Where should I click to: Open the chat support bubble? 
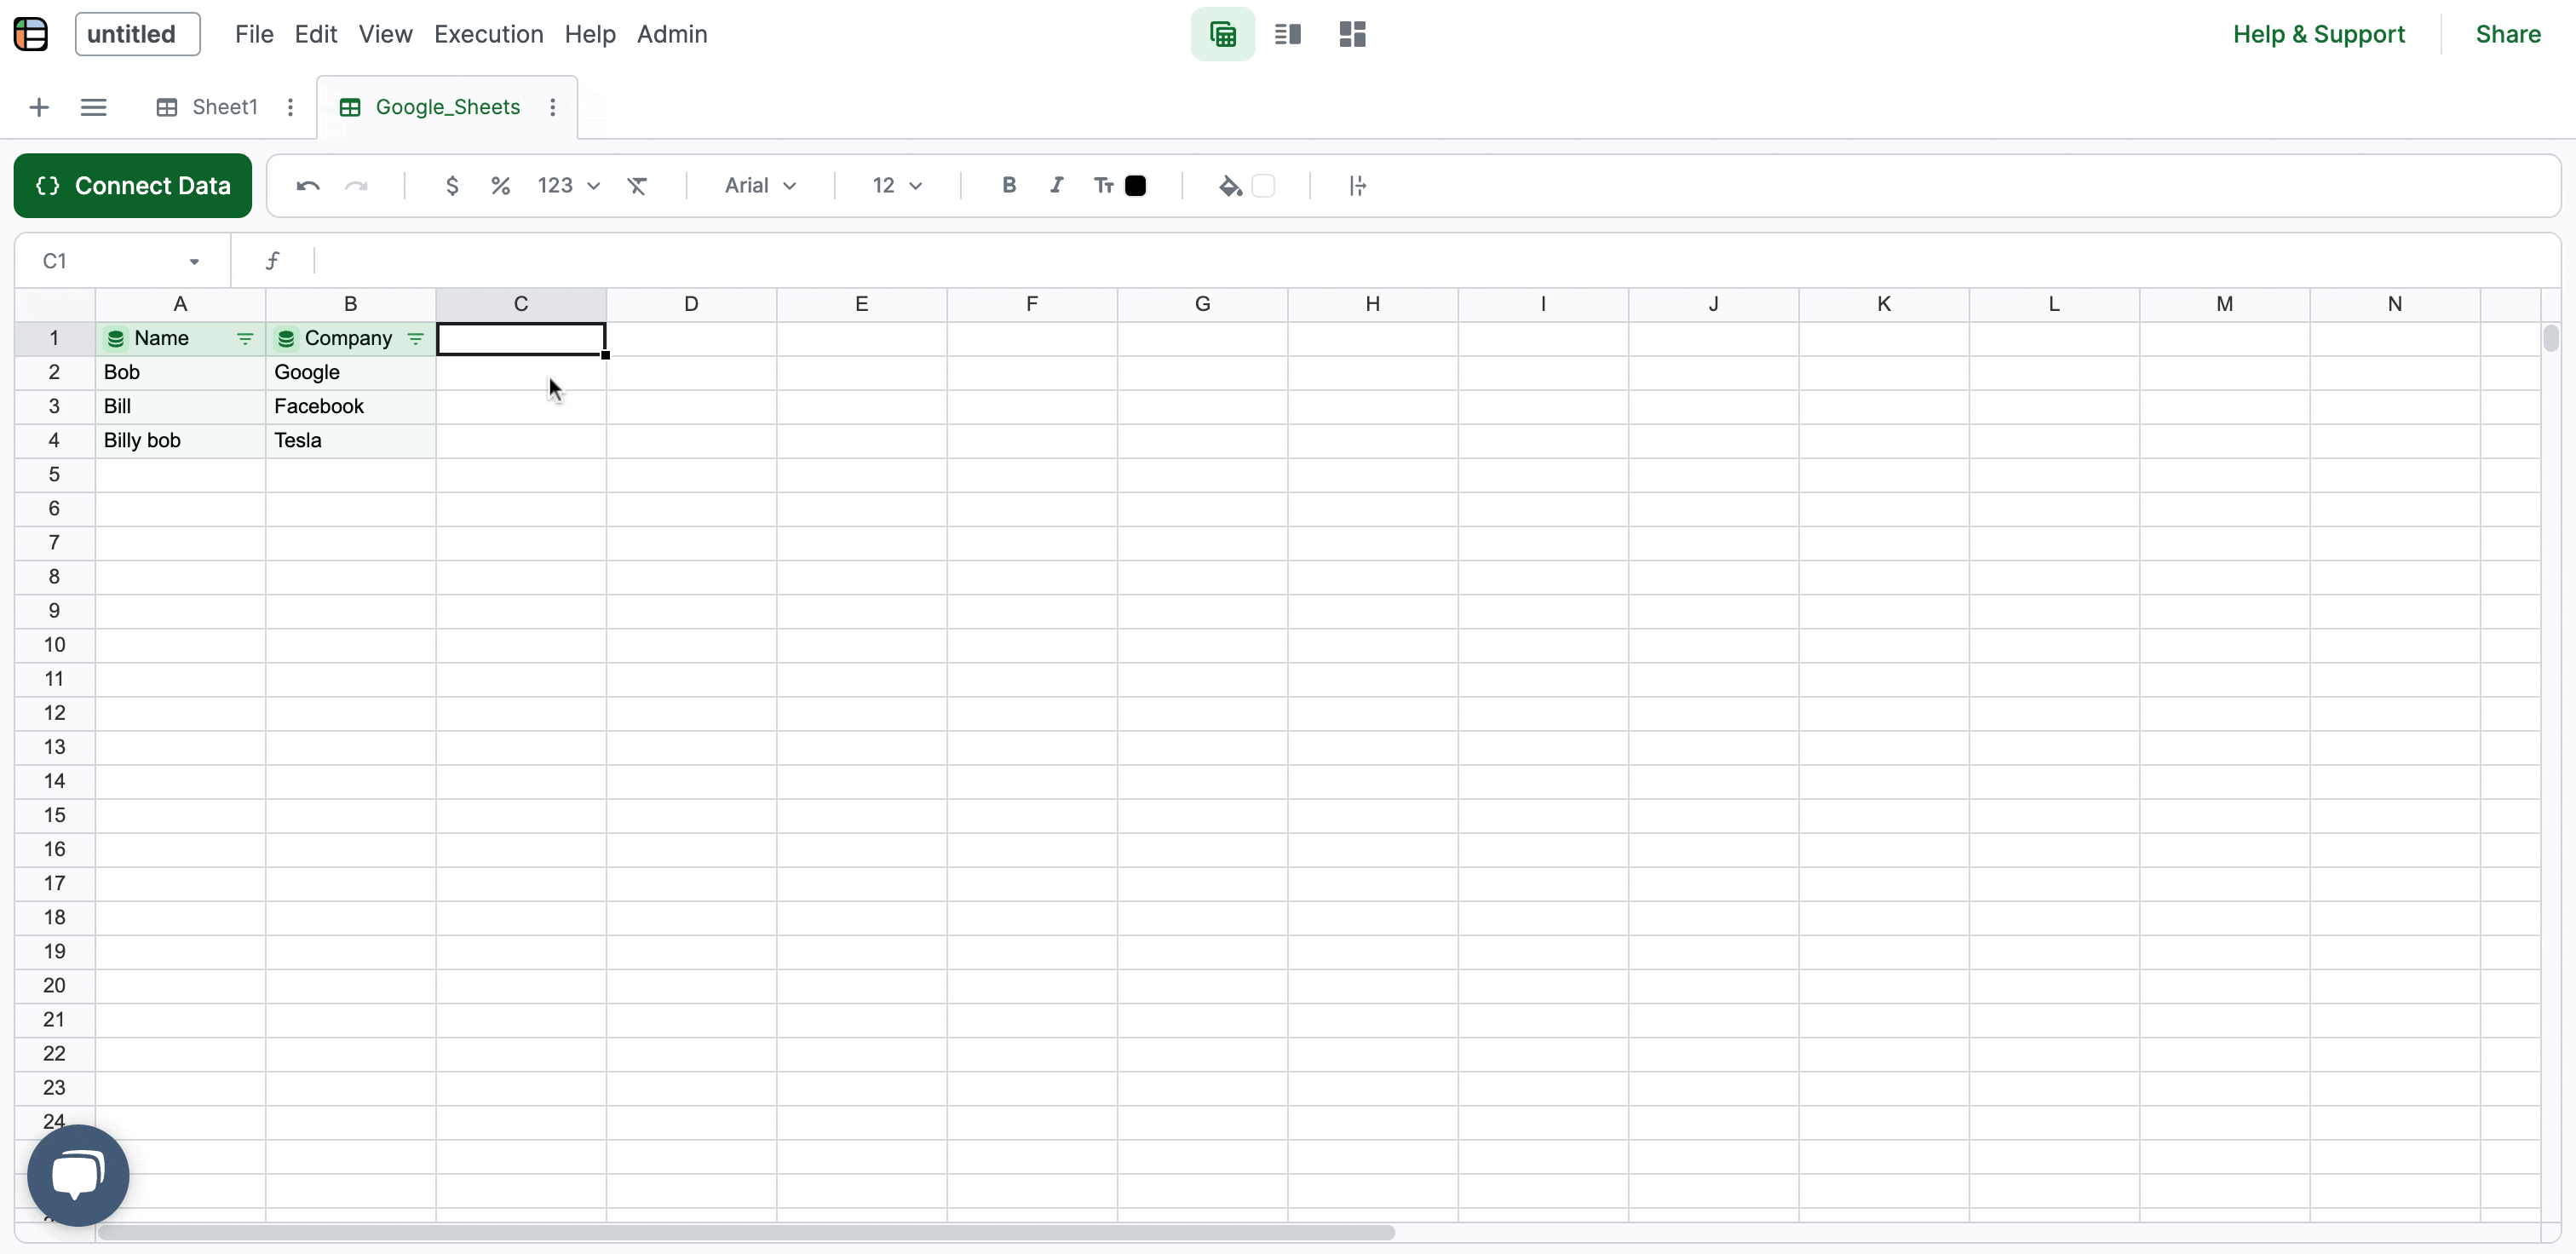pos(78,1174)
